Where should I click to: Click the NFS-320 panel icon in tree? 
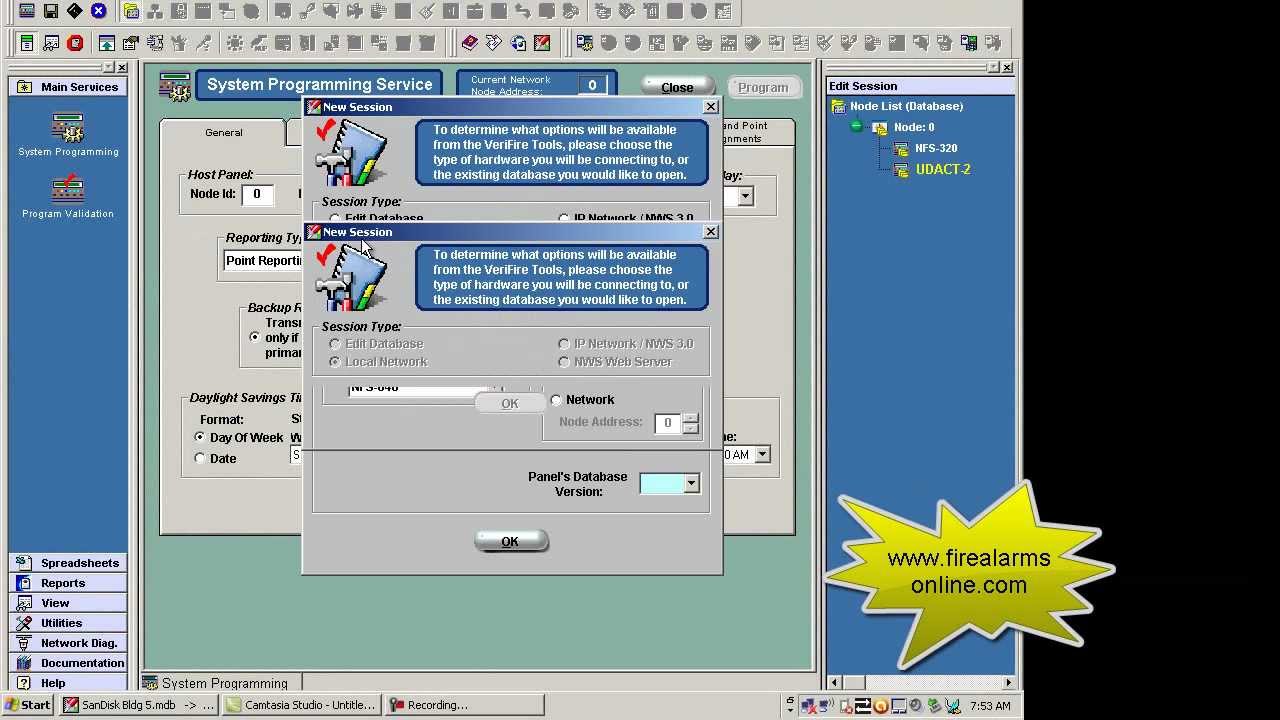tap(901, 148)
